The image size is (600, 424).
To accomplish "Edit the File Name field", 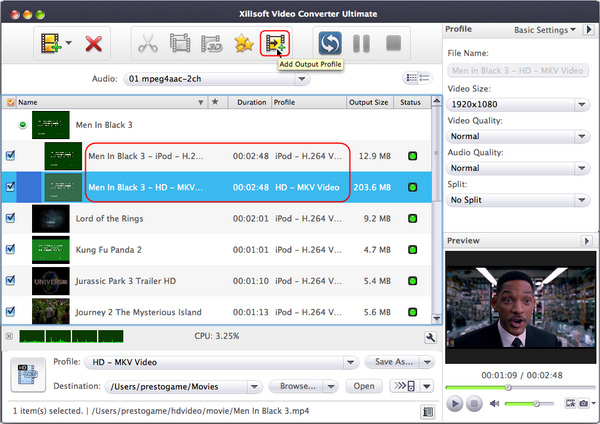I will tap(518, 70).
